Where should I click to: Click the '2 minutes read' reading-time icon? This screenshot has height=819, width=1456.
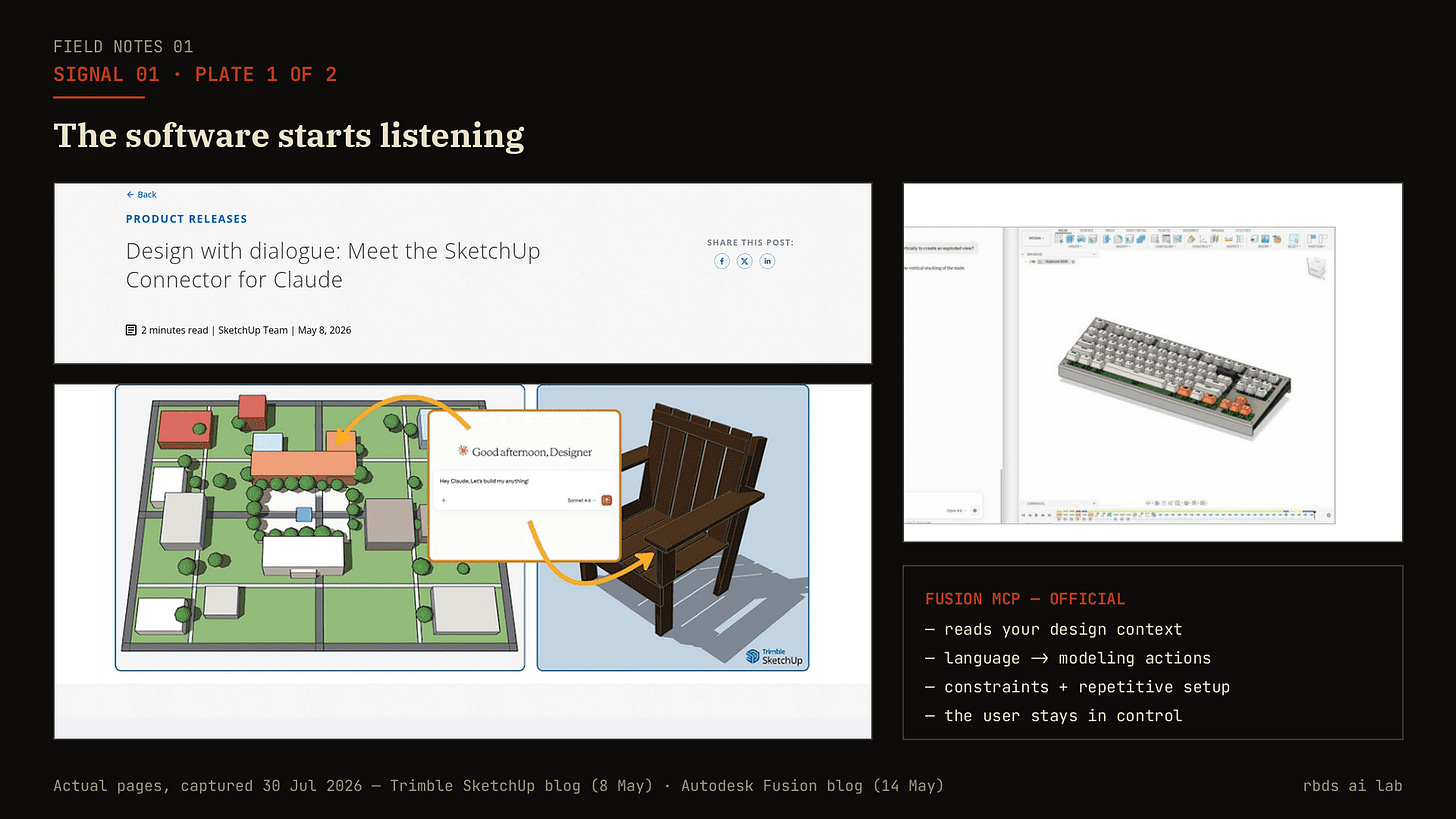[131, 330]
